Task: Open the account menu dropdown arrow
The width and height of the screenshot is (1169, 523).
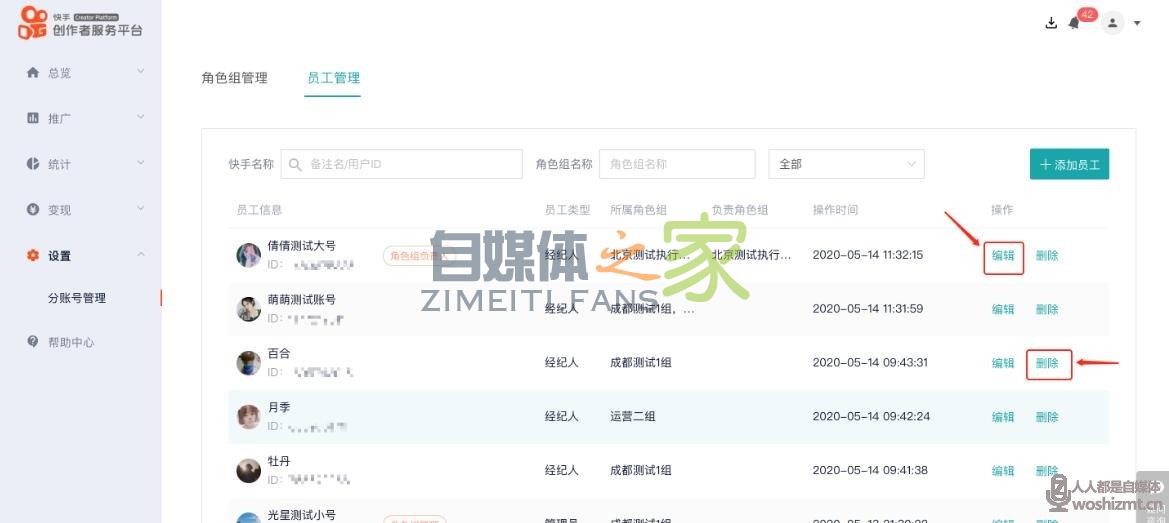Action: click(1137, 23)
